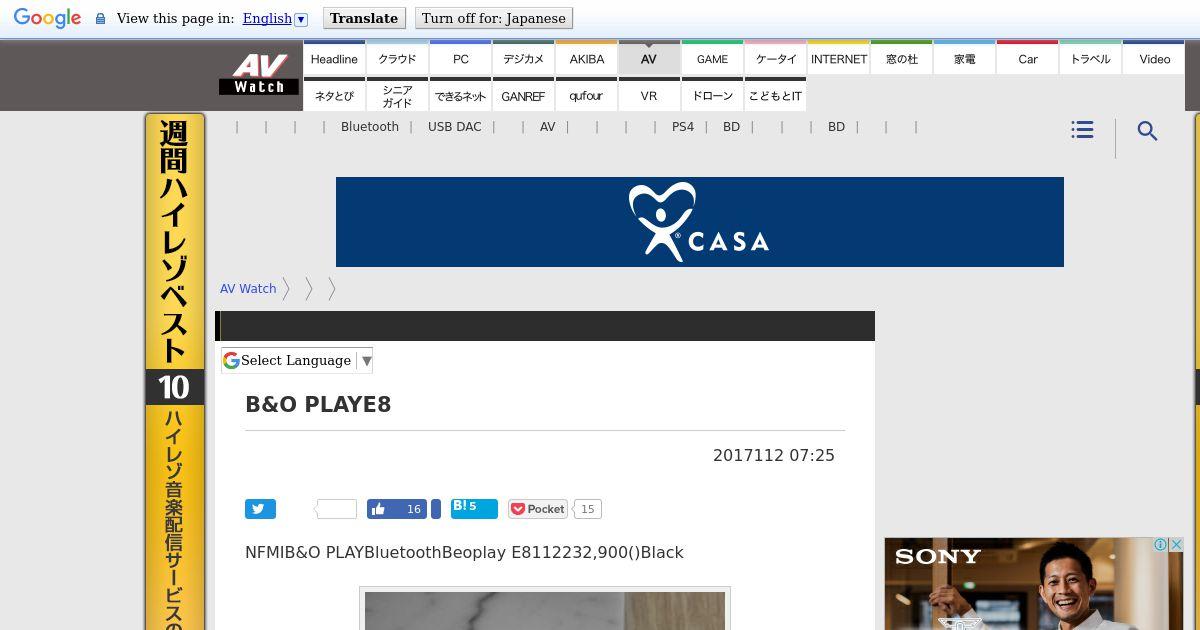The width and height of the screenshot is (1200, 630).
Task: Open the シニアガイド tab
Action: (397, 95)
